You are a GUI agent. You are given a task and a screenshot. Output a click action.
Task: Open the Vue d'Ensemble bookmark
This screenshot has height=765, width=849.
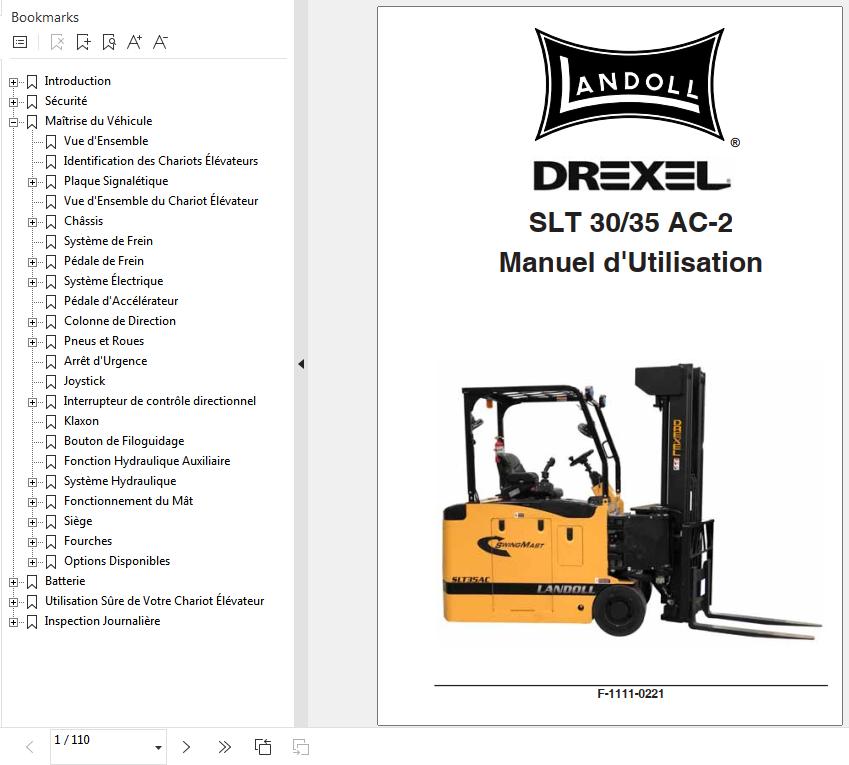point(106,141)
